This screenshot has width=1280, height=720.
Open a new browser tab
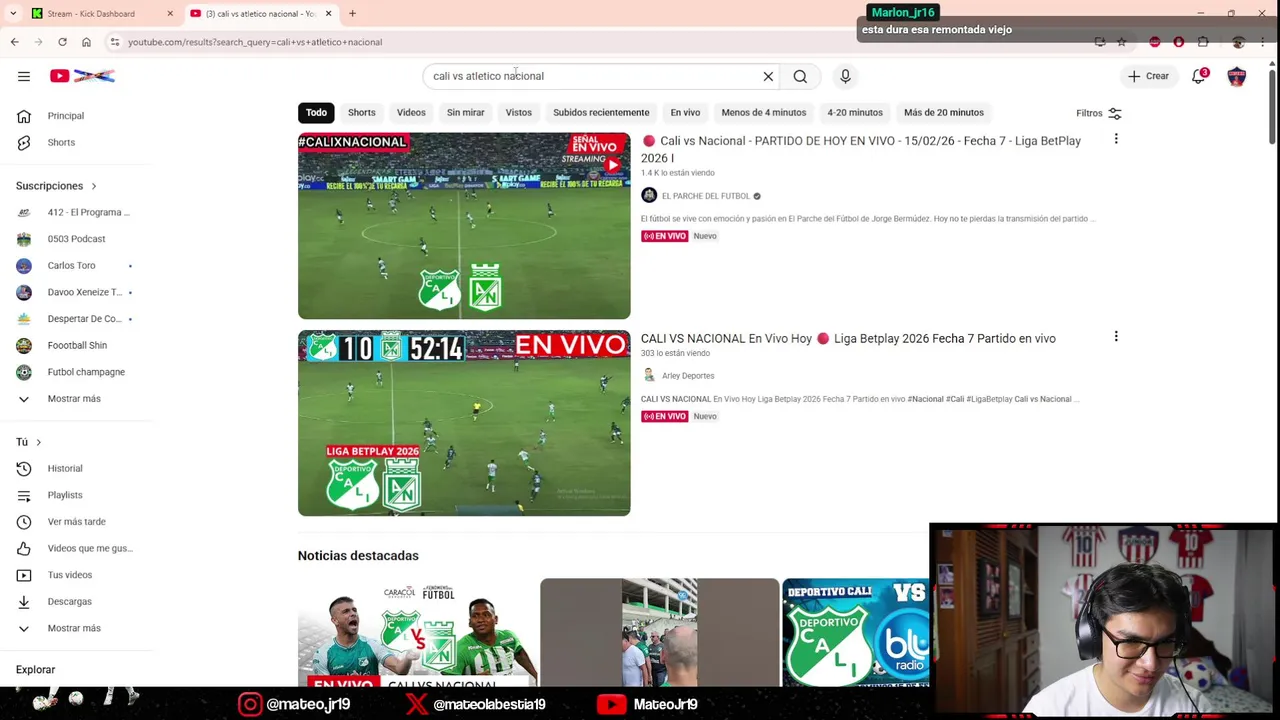click(352, 14)
